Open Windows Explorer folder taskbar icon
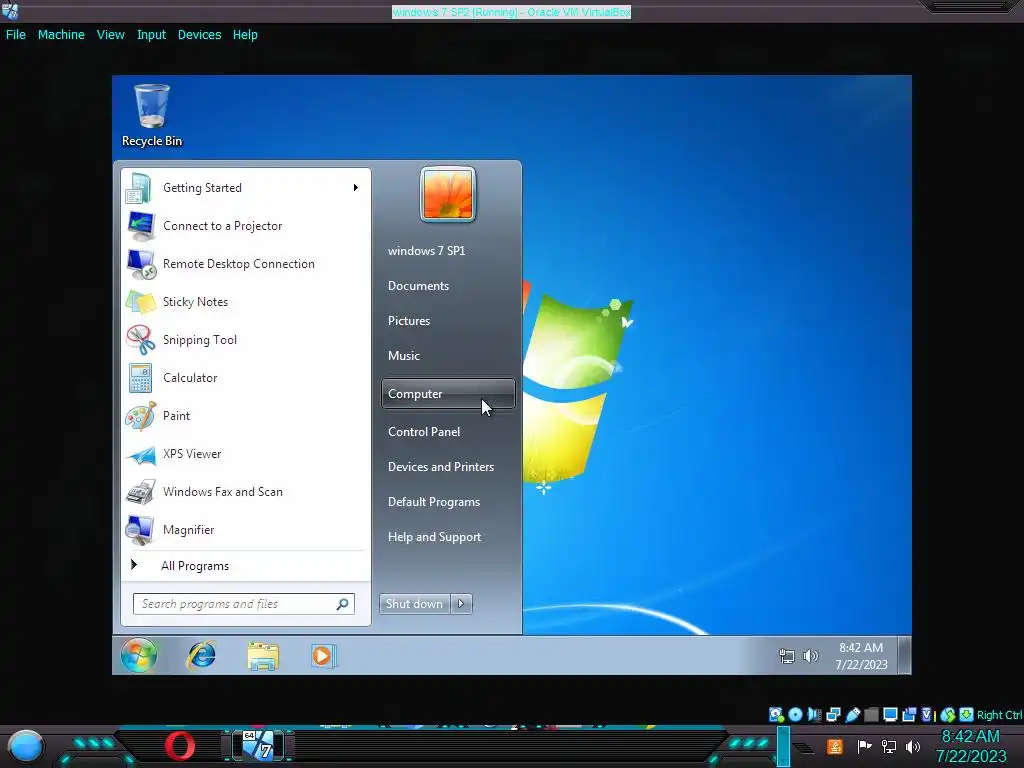This screenshot has height=768, width=1024. pos(263,656)
